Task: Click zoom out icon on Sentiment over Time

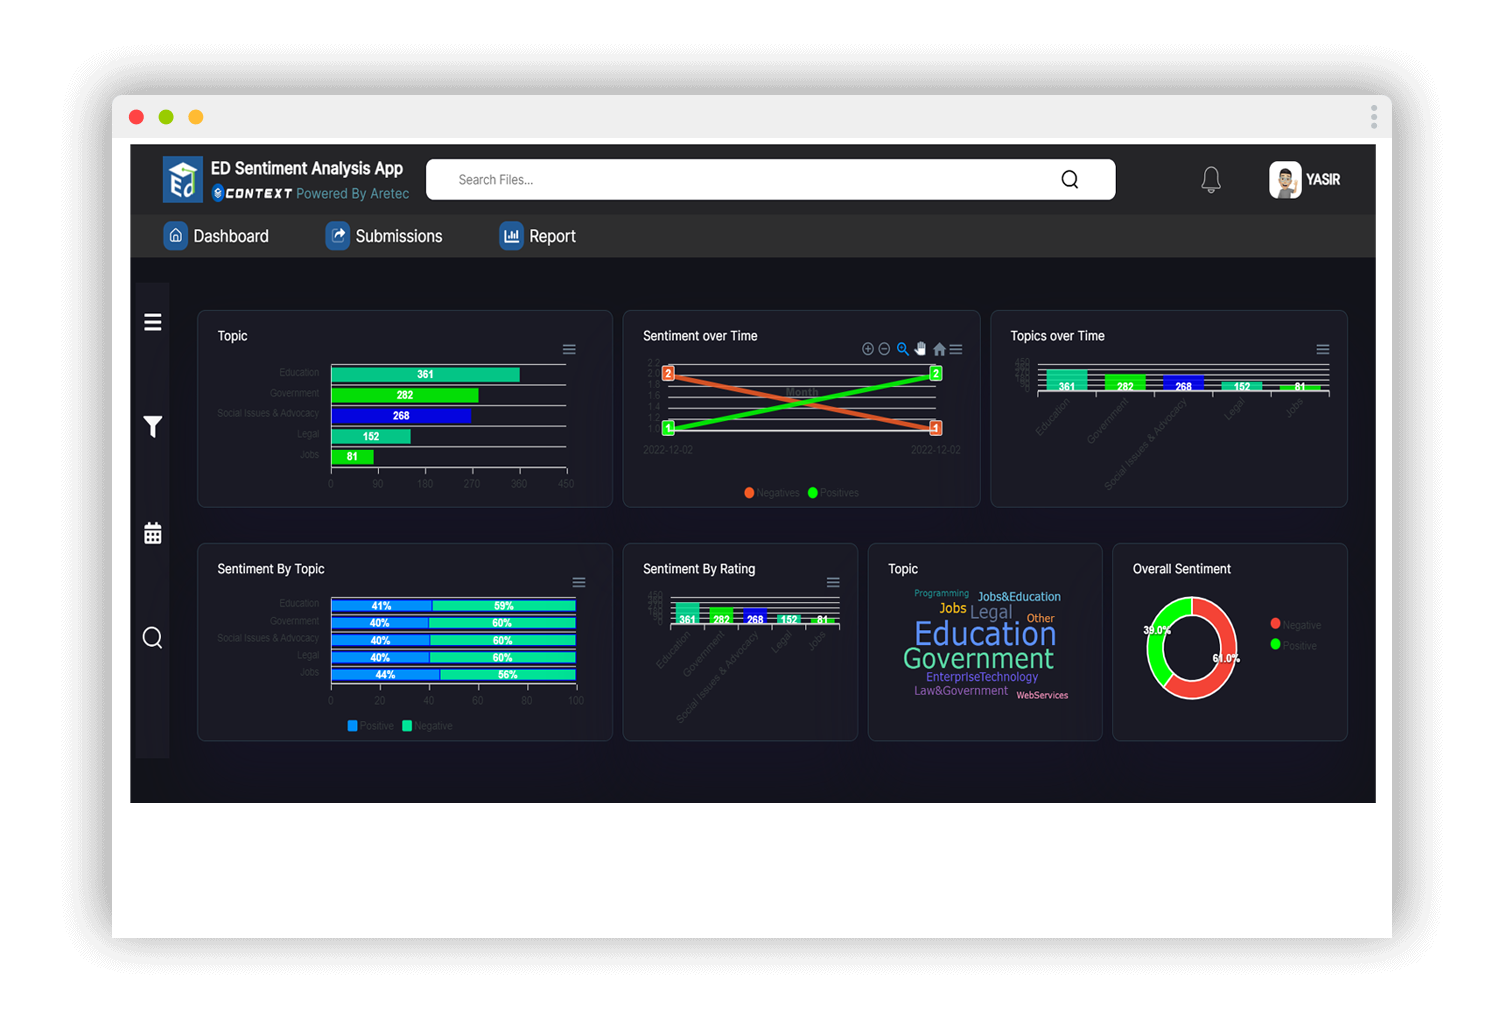Action: point(884,349)
